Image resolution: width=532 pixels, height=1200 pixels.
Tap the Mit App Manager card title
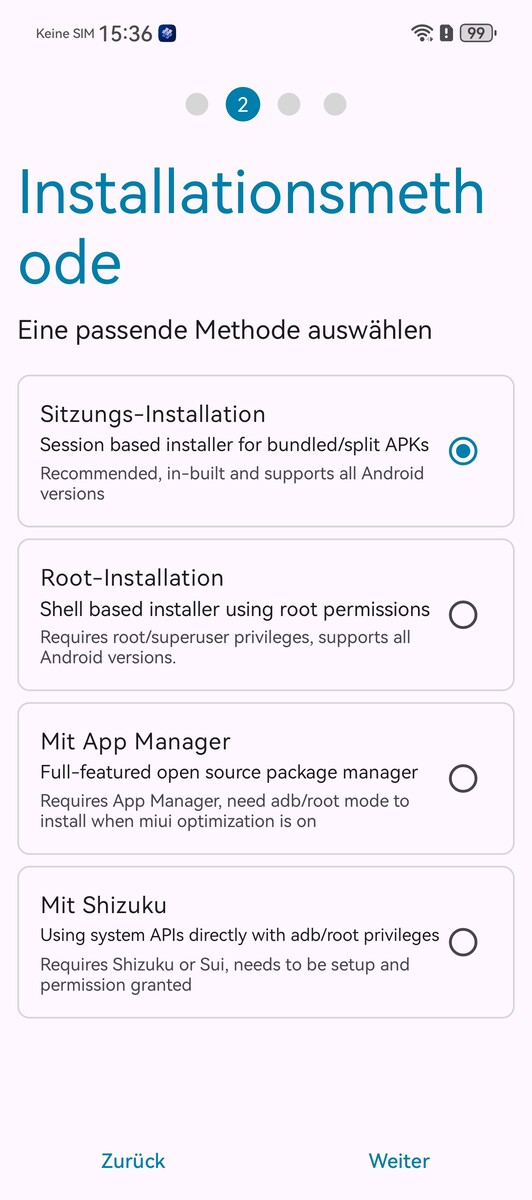136,742
